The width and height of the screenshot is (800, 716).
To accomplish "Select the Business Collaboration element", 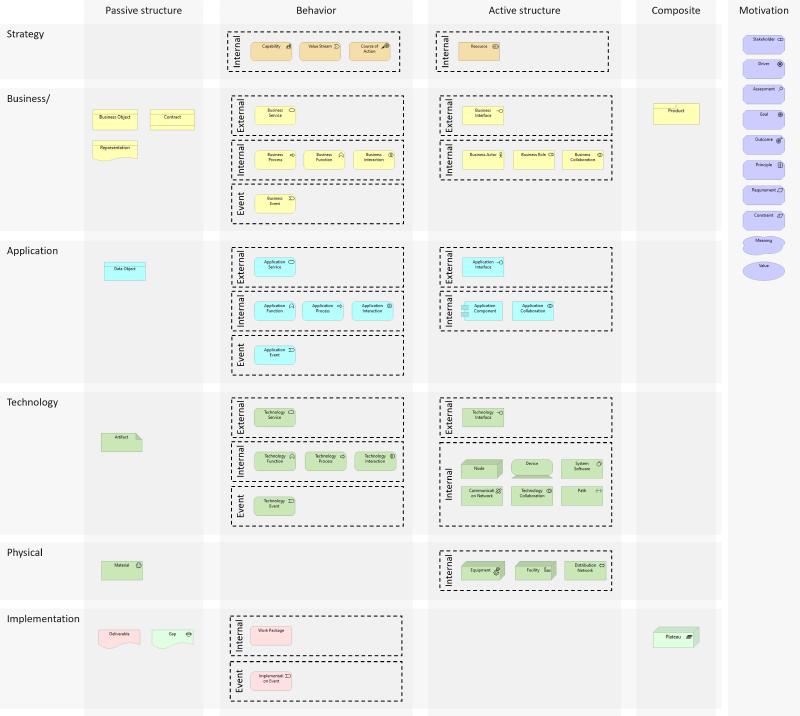I will click(583, 160).
